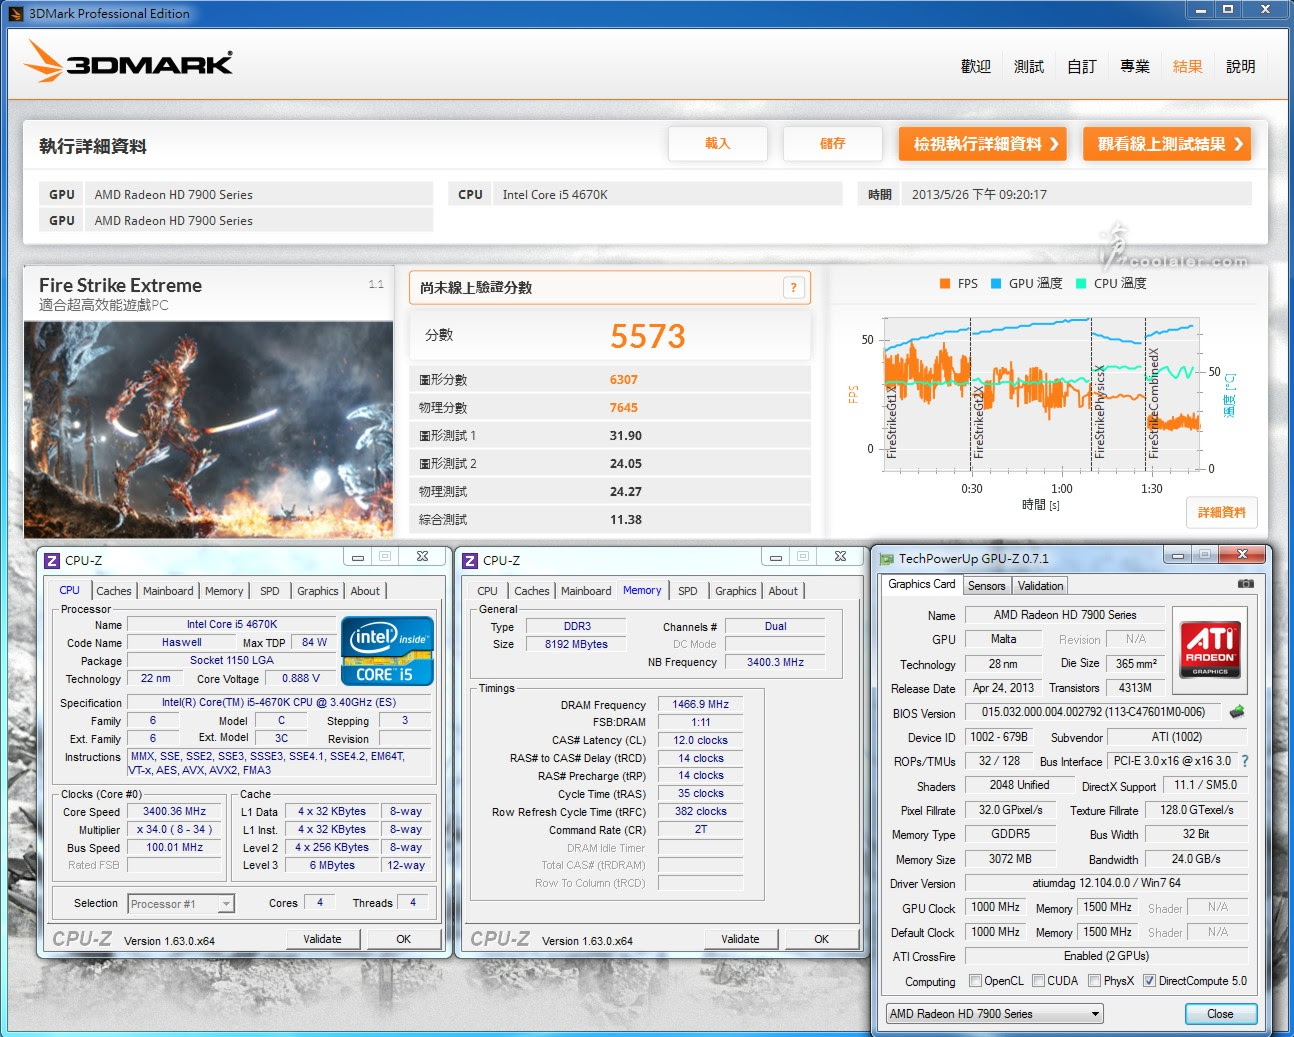Click the green CPU 溫度 legend swatch
The image size is (1294, 1037).
[1081, 284]
